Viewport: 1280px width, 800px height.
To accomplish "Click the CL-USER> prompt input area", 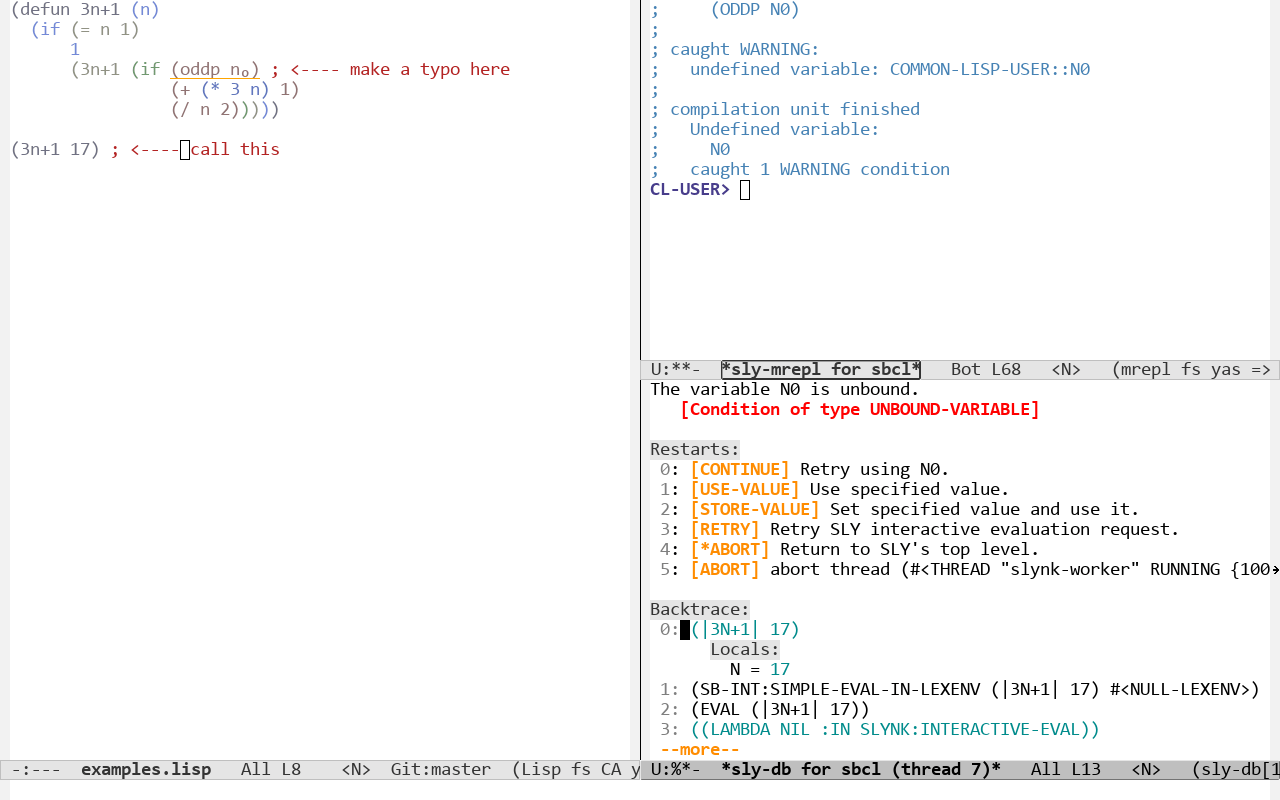I will pos(744,189).
